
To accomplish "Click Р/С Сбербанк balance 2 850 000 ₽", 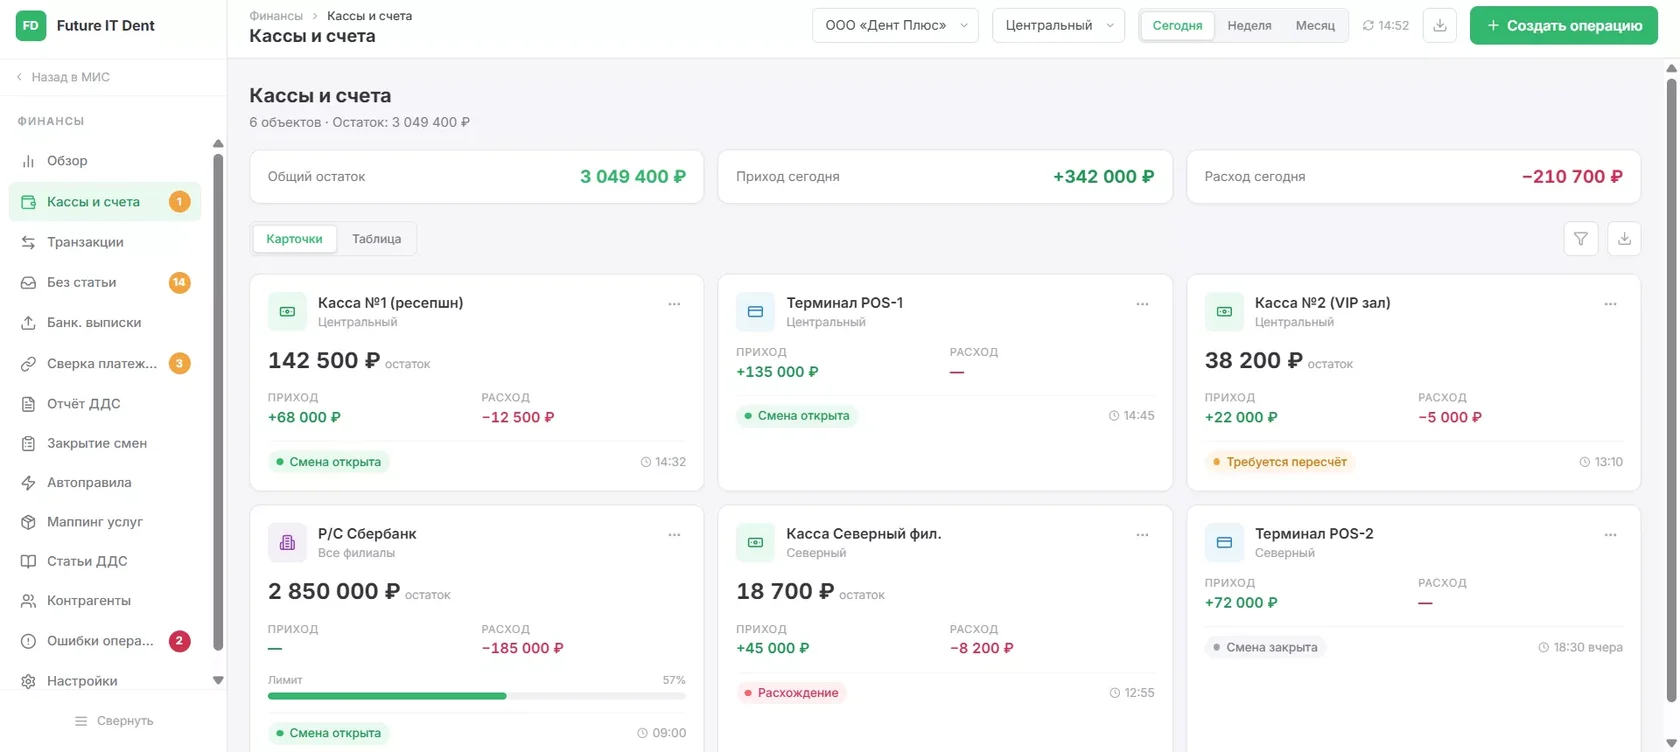I will click(x=334, y=592).
